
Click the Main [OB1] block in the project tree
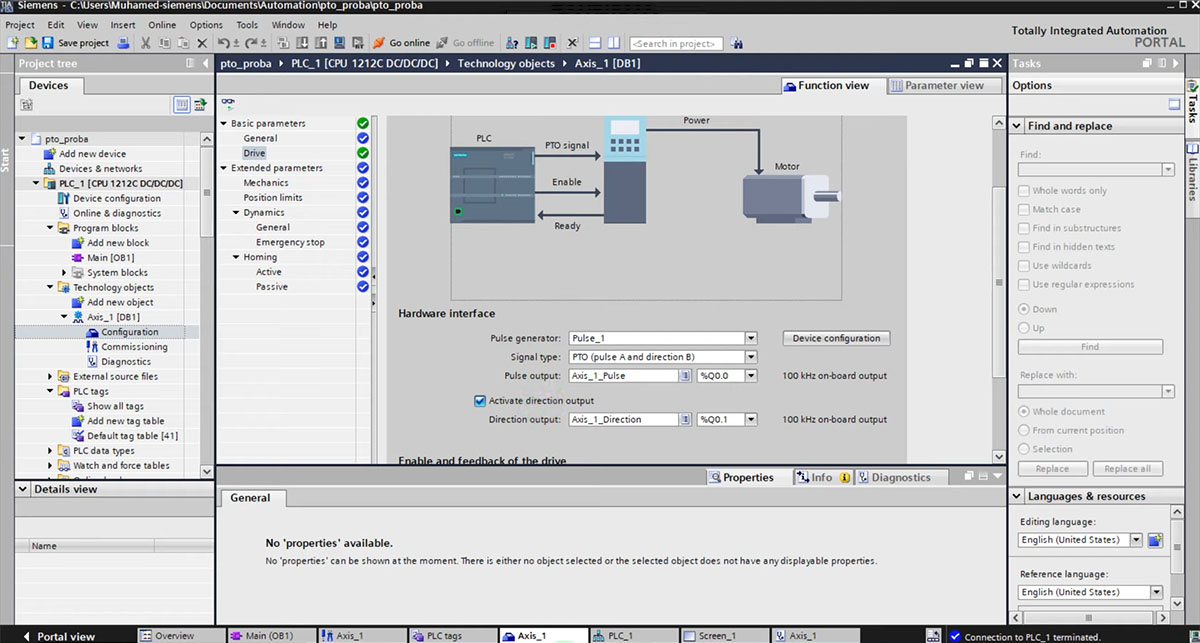click(110, 258)
